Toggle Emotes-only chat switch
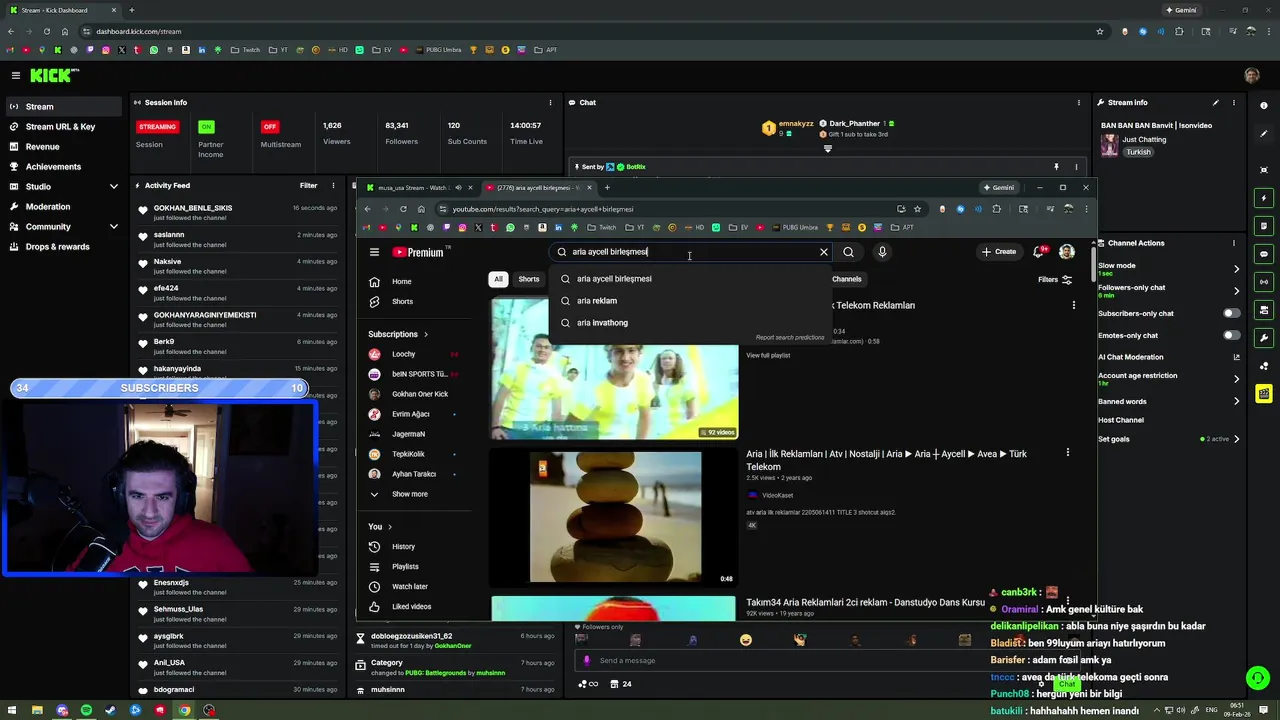This screenshot has height=720, width=1280. pos(1232,335)
